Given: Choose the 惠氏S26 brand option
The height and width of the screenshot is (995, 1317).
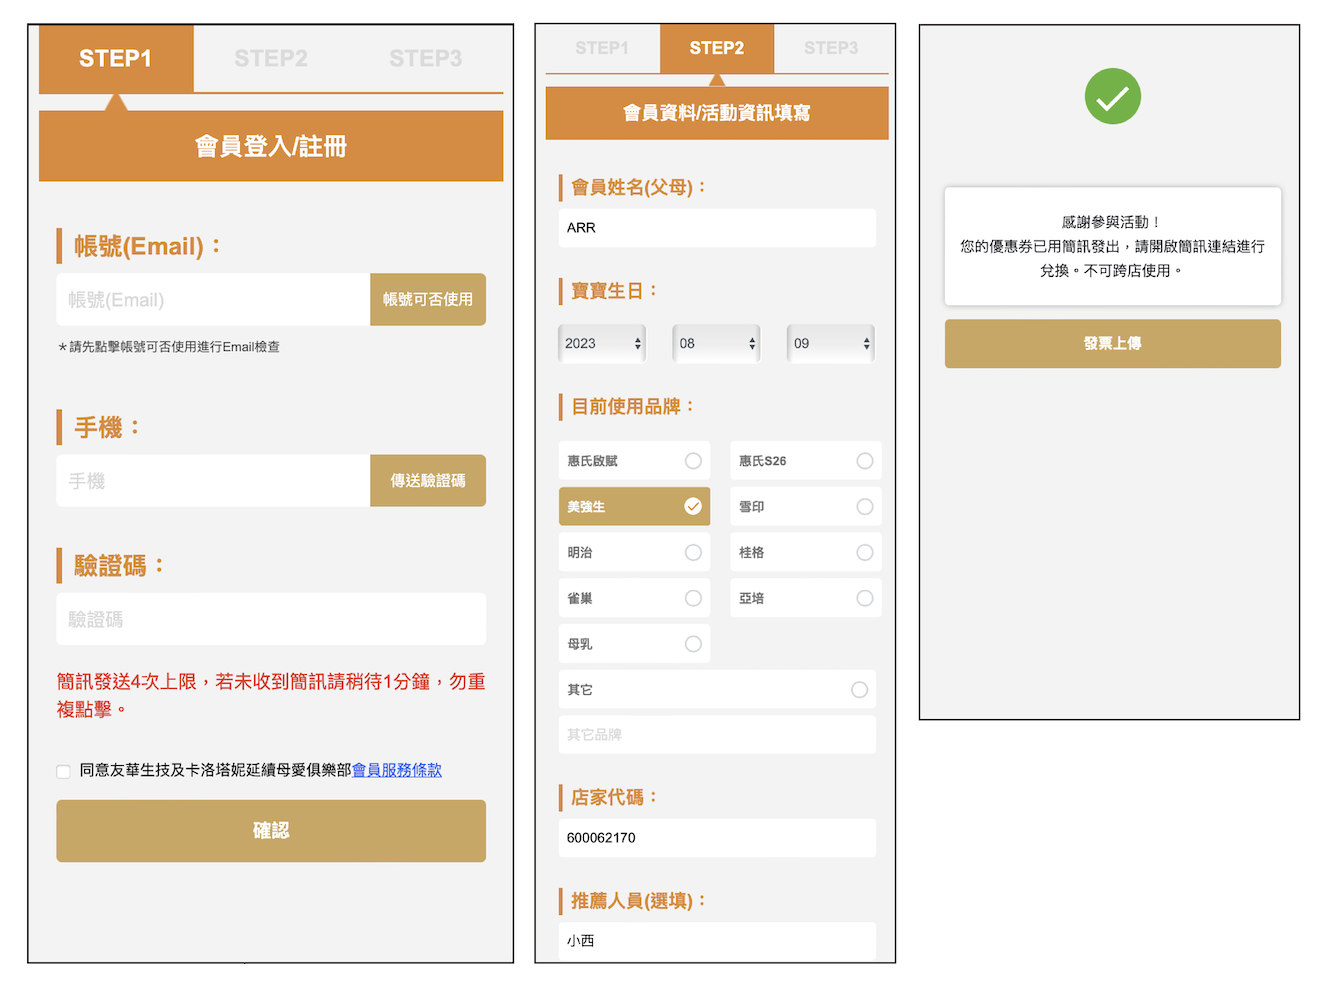Looking at the screenshot, I should 864,461.
